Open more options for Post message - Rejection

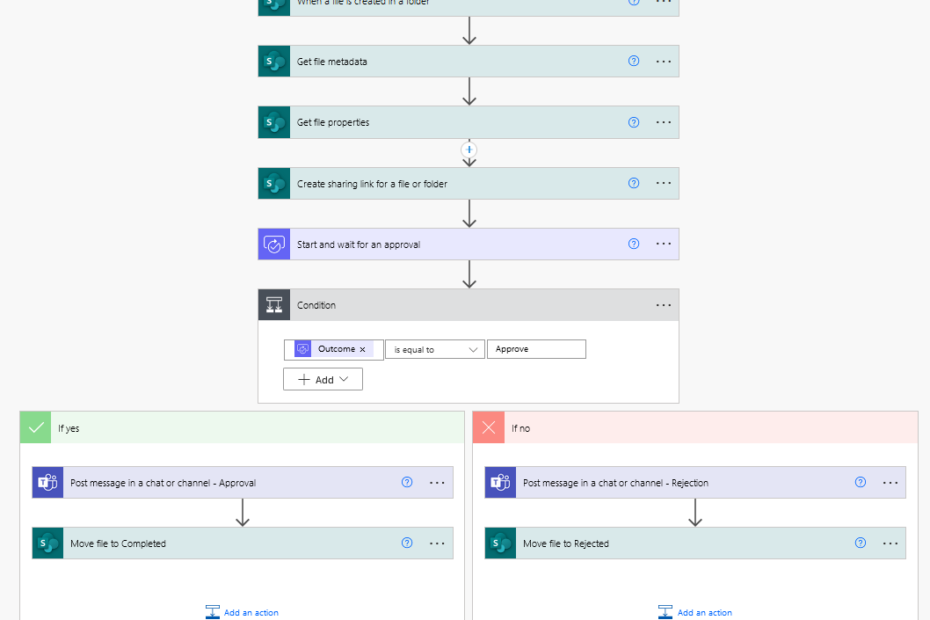[x=890, y=483]
